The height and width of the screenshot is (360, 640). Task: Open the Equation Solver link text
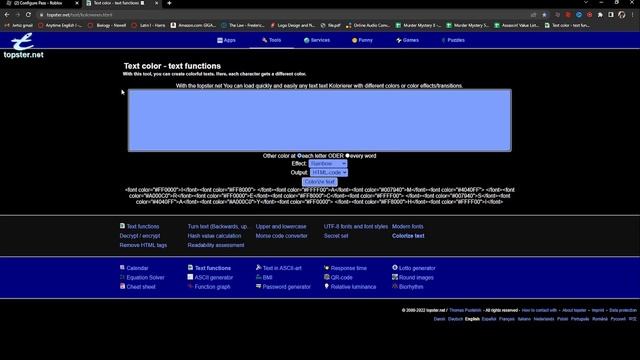point(145,278)
